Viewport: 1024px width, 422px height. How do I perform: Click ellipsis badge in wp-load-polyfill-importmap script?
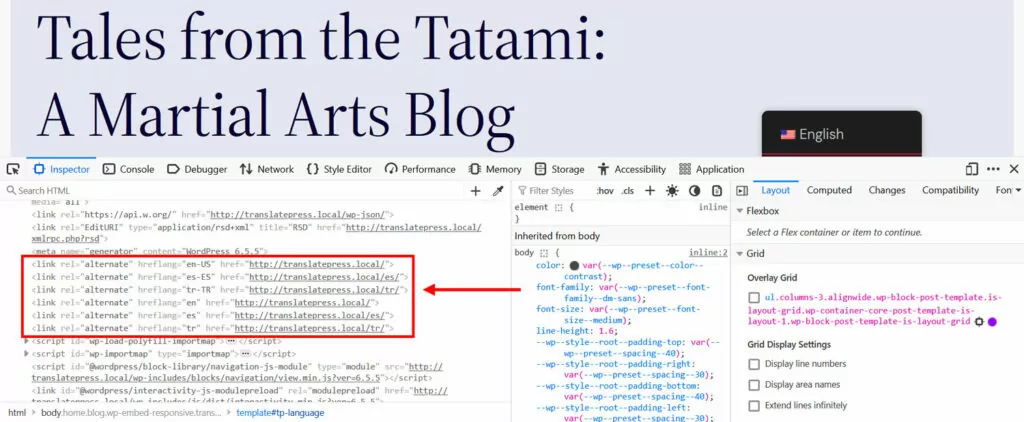tap(231, 341)
